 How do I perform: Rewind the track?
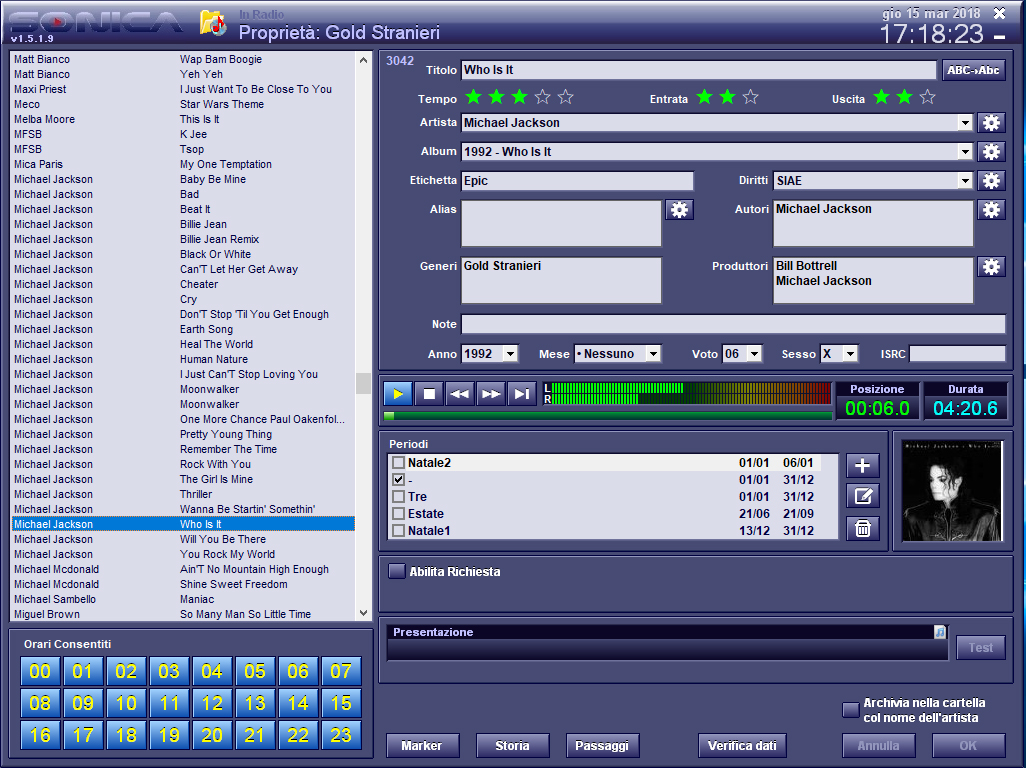coord(460,394)
